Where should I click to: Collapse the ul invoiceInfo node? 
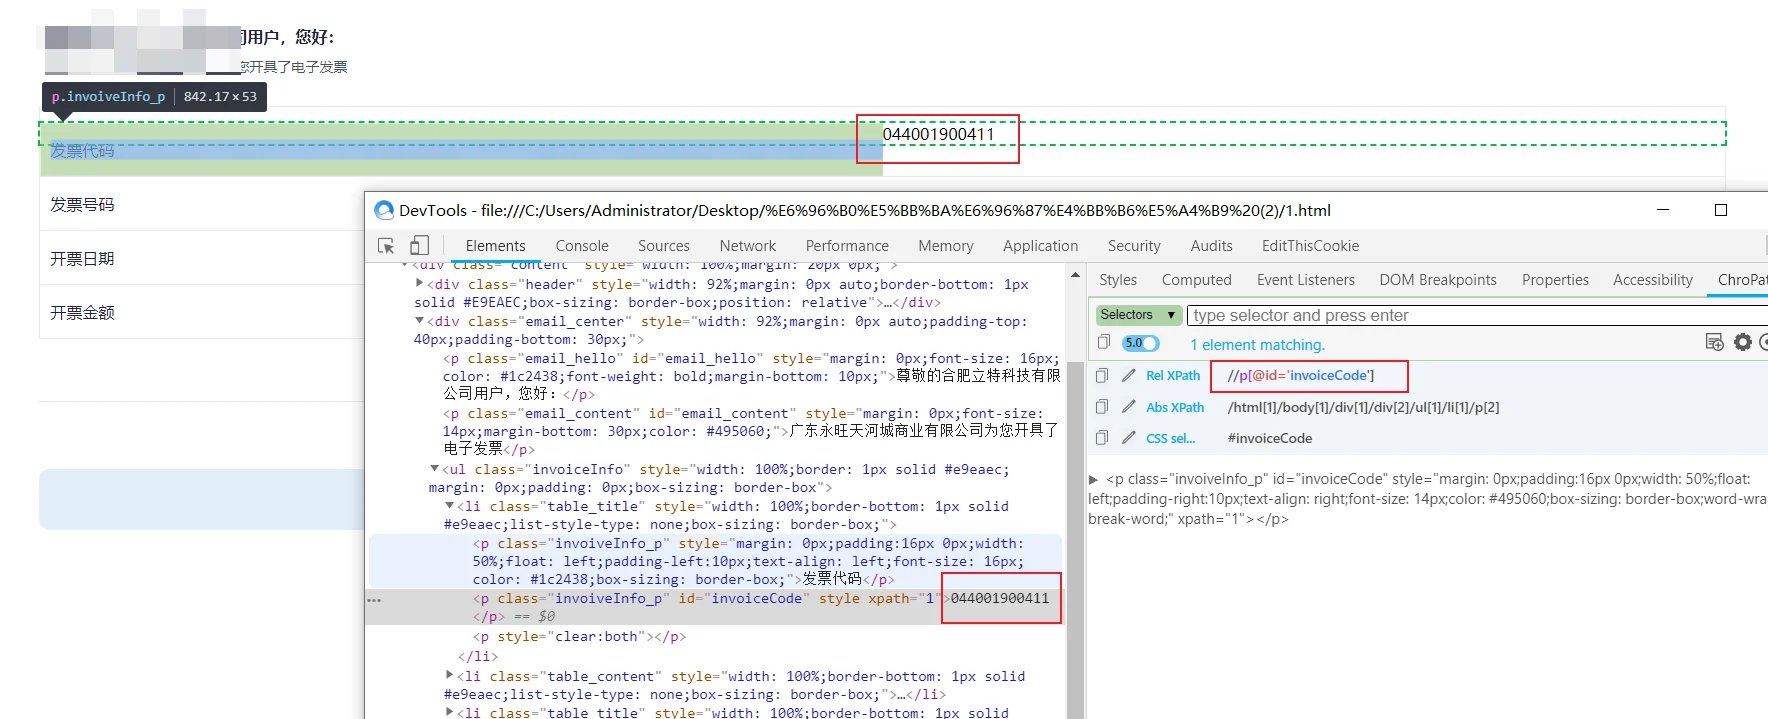click(434, 468)
